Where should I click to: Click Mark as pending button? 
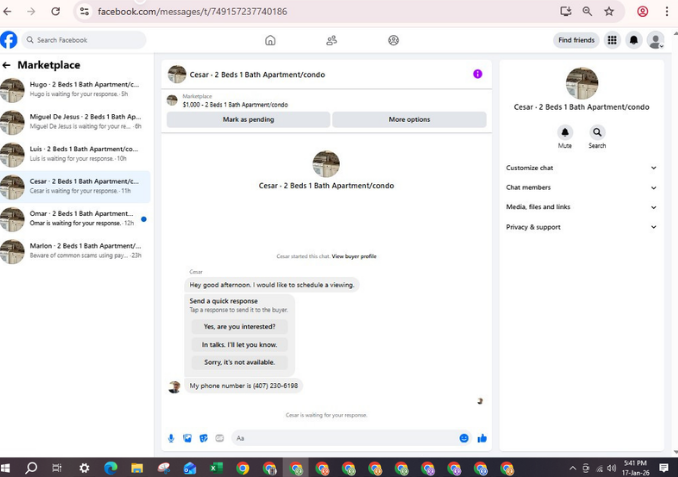tap(248, 119)
